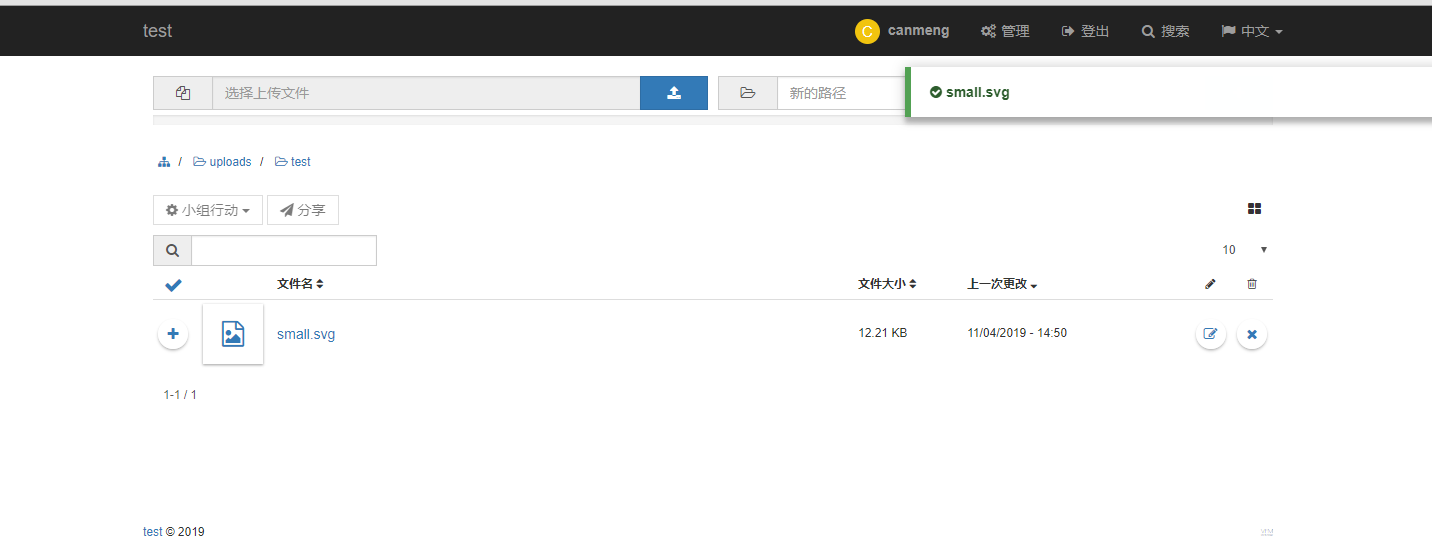Screen dimensions: 1432x540
Task: Open the 管理 admin menu
Action: click(x=1005, y=31)
